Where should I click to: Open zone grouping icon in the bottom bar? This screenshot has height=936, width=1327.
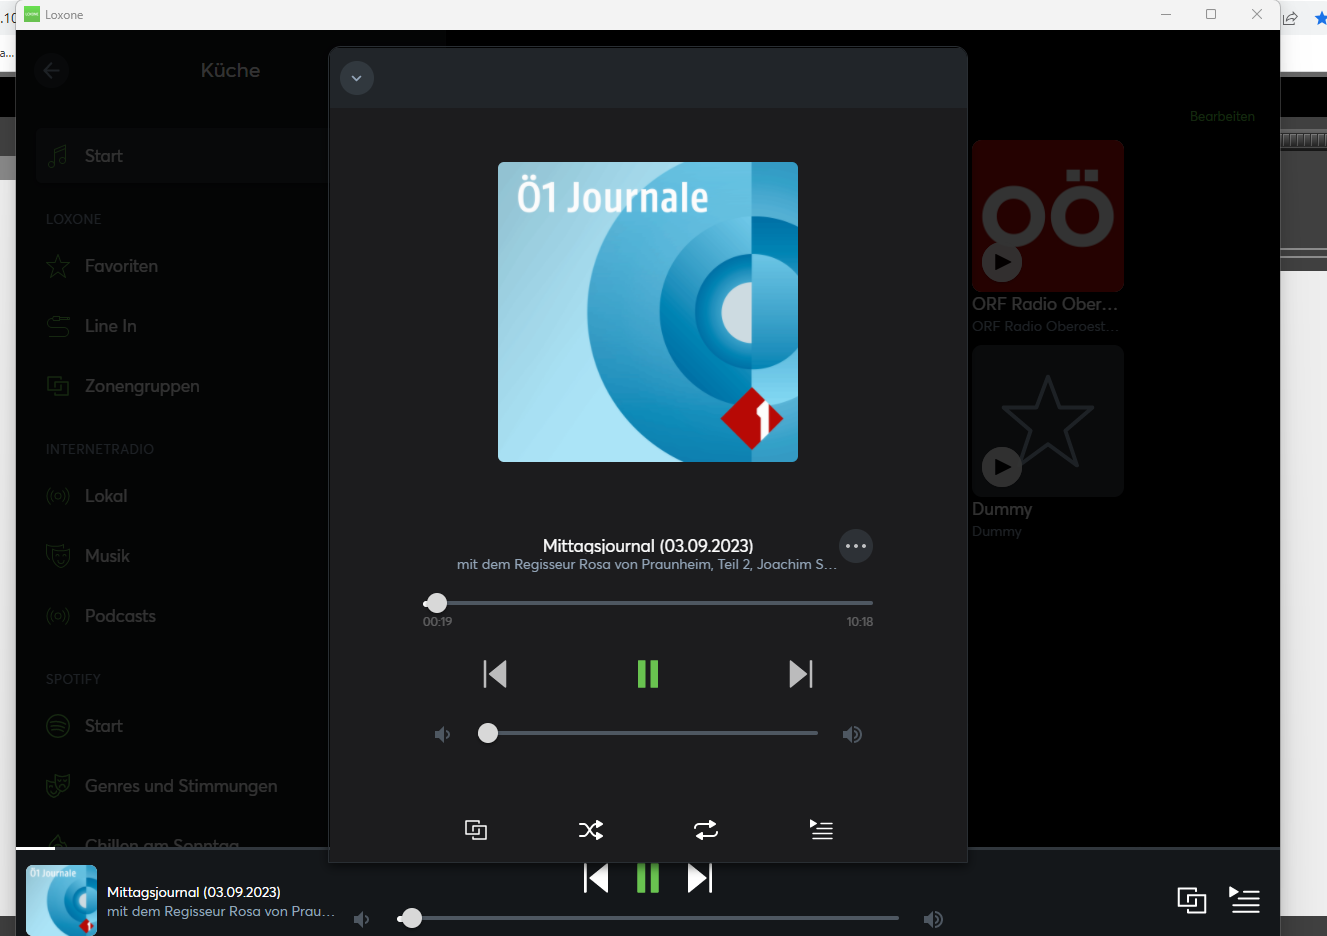1191,900
